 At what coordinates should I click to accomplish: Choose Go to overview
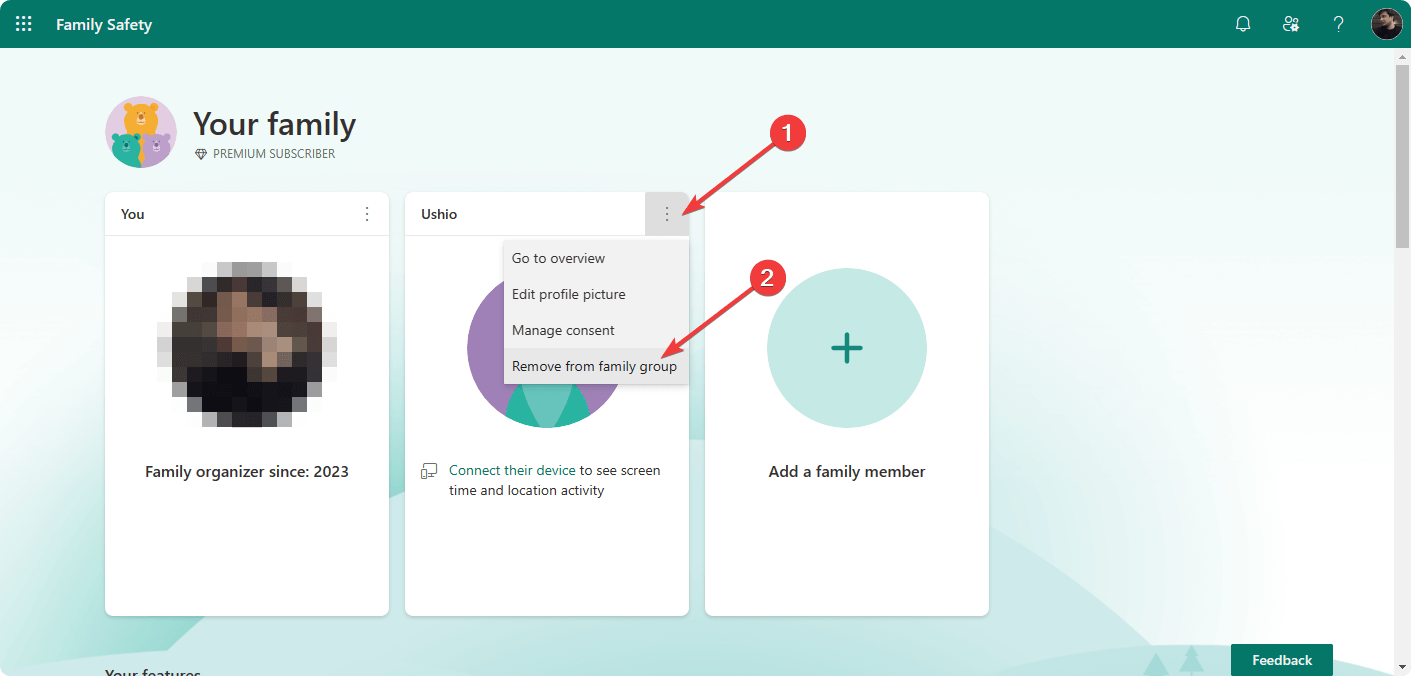[x=596, y=258]
